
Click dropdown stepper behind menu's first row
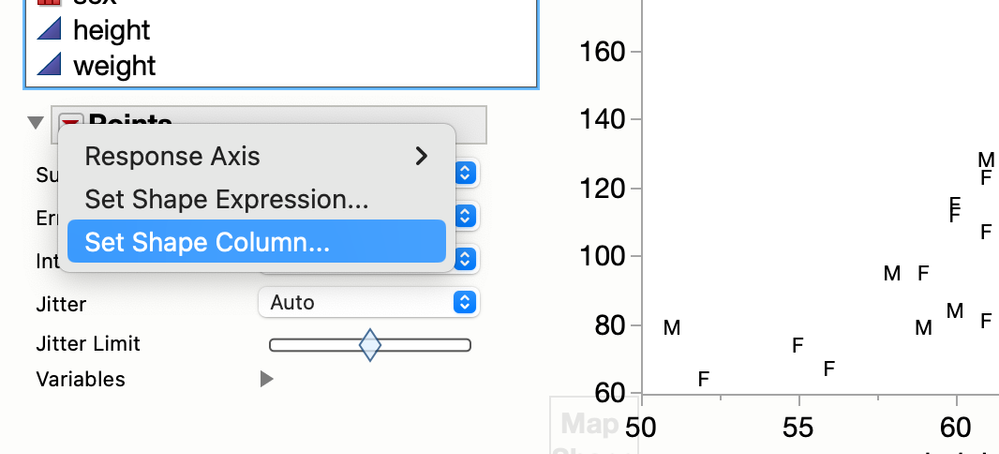click(466, 173)
